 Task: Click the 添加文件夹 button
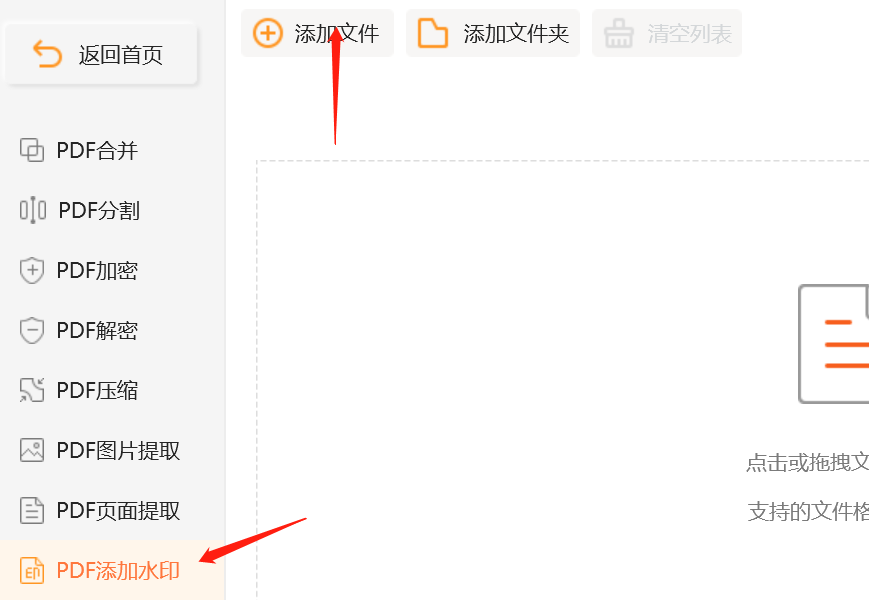(x=493, y=33)
